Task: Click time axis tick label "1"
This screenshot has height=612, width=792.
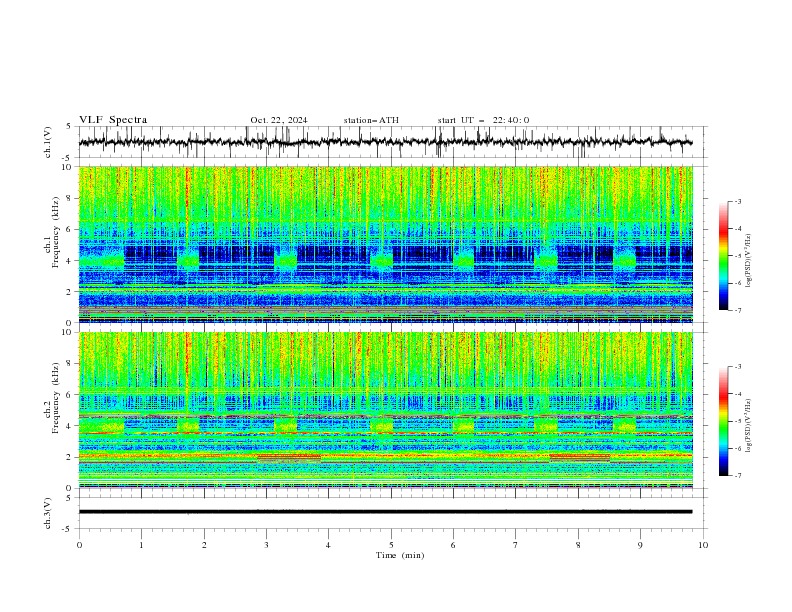Action: pyautogui.click(x=141, y=545)
